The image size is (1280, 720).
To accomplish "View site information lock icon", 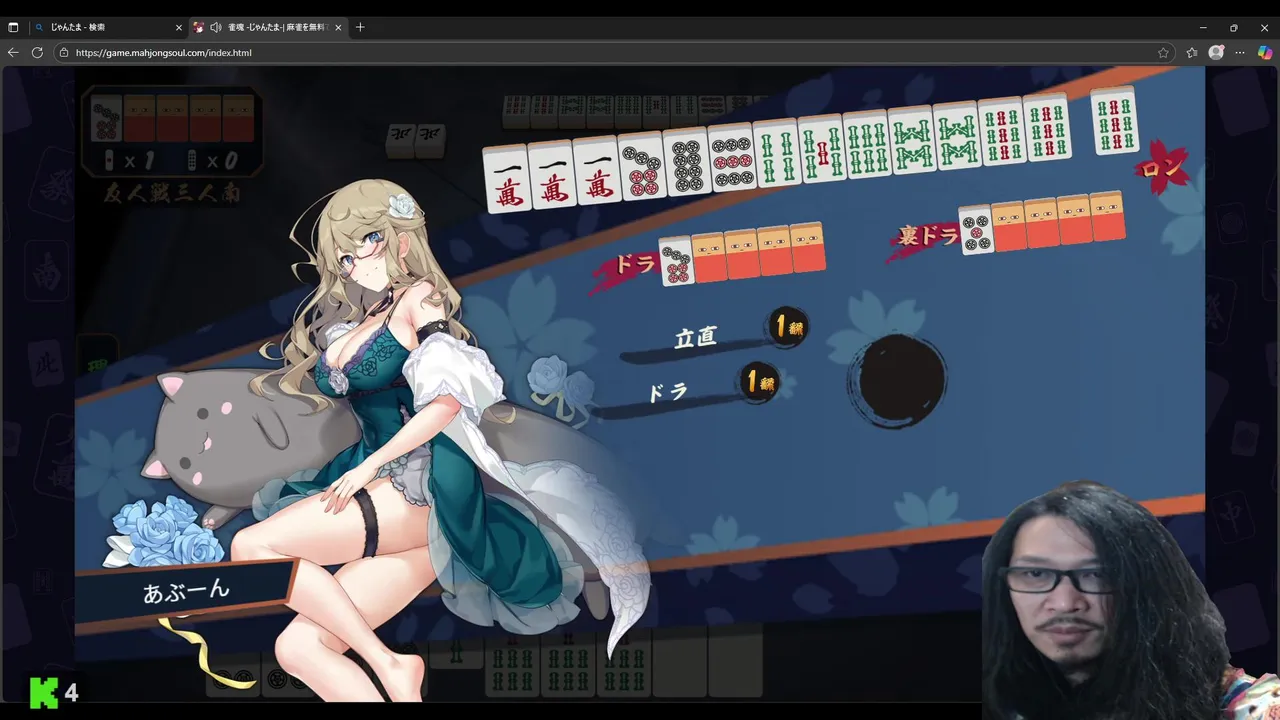I will pyautogui.click(x=64, y=52).
